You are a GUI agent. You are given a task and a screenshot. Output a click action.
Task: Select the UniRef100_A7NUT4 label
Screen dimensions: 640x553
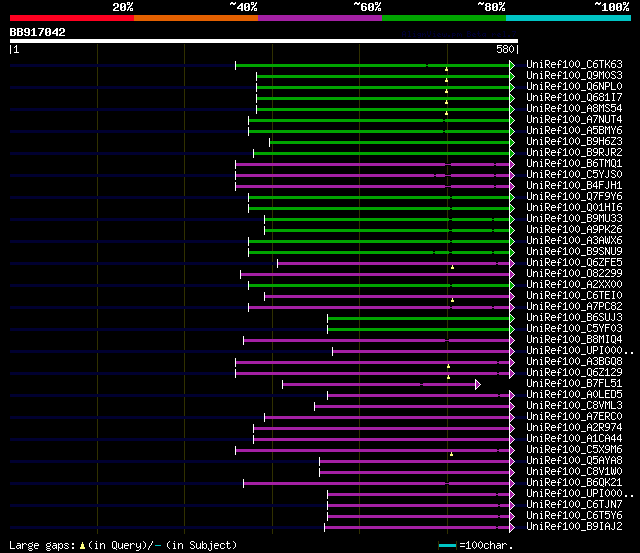[x=574, y=120]
